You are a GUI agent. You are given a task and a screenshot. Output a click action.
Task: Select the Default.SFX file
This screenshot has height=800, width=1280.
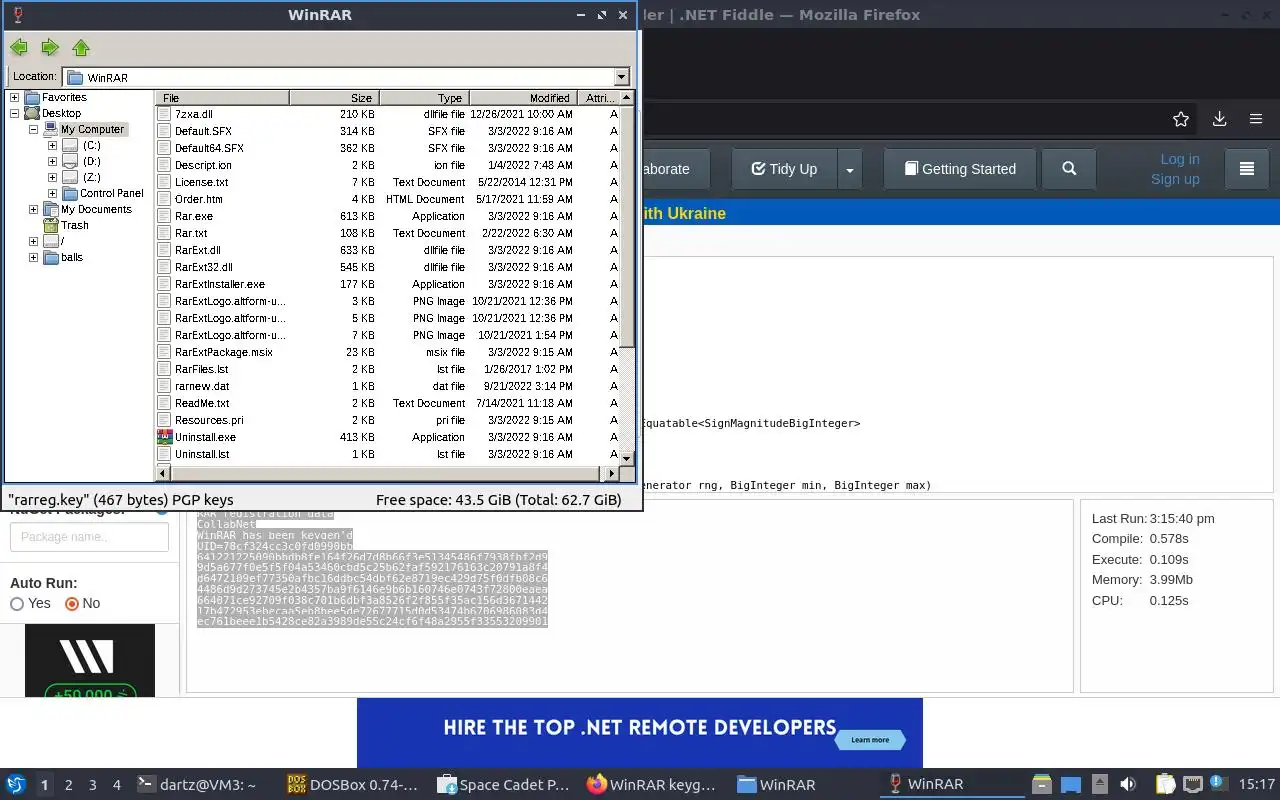tap(203, 131)
